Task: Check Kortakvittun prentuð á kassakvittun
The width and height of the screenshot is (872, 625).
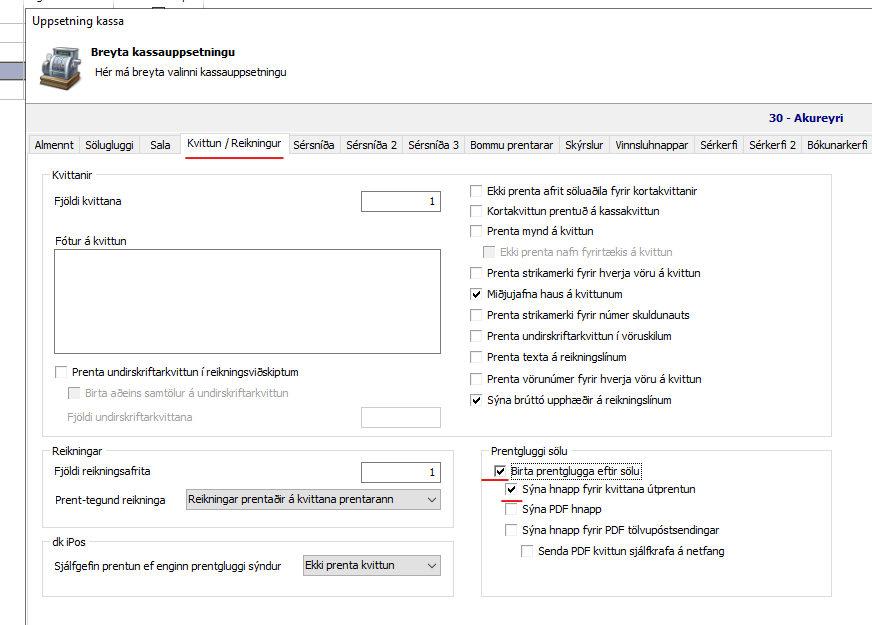Action: pyautogui.click(x=477, y=211)
